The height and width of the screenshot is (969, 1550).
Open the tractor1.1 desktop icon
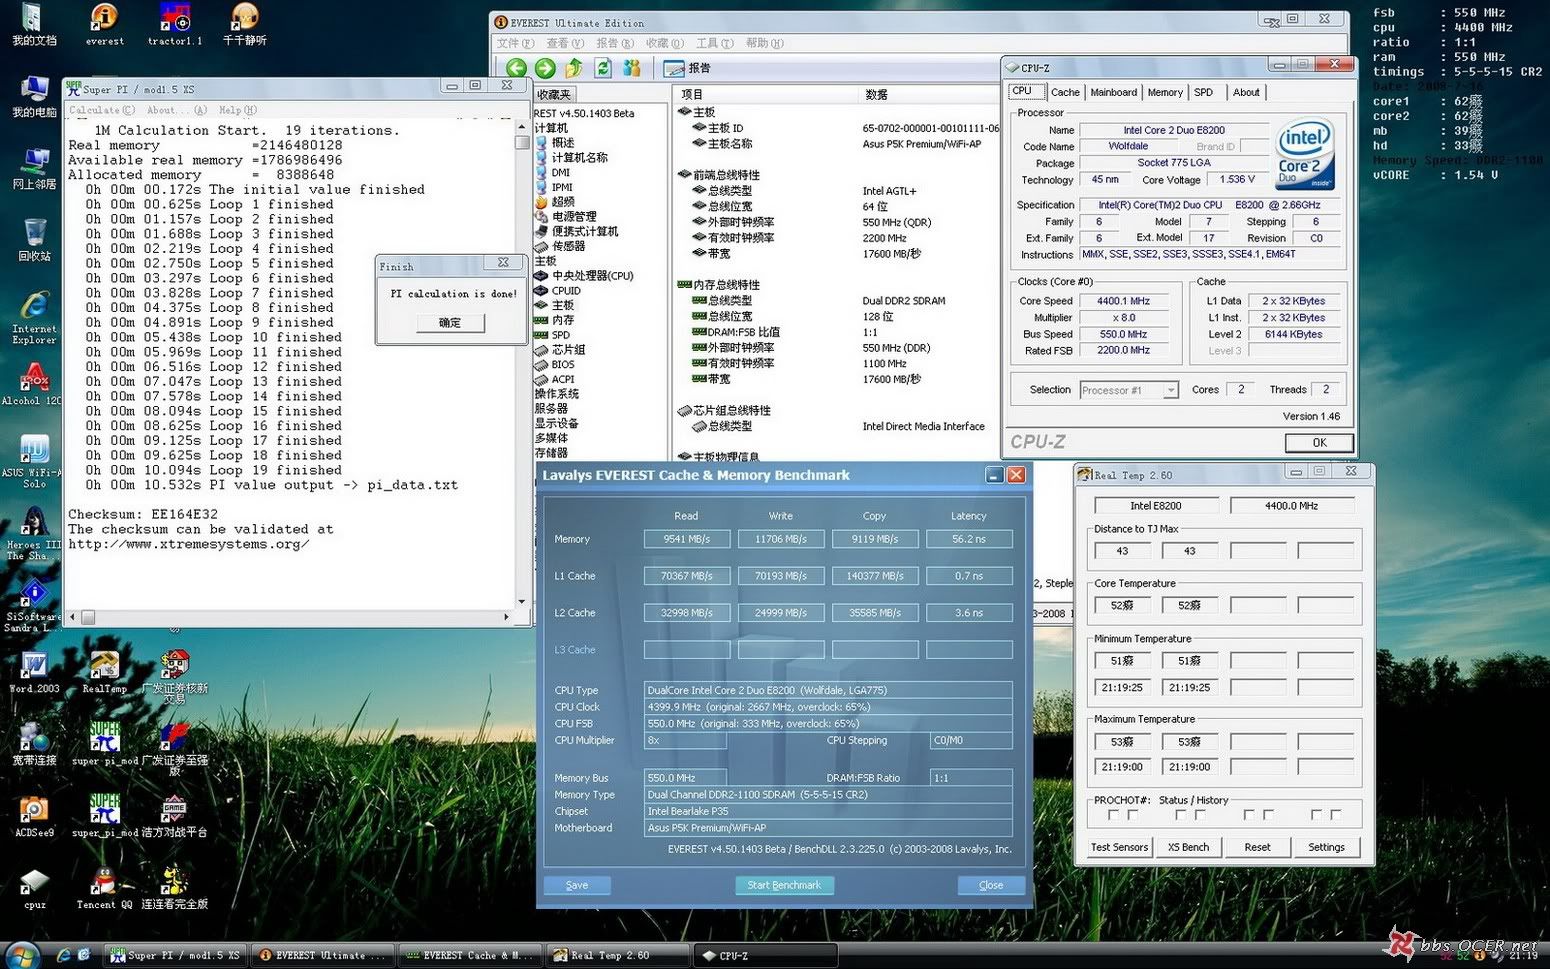[175, 25]
